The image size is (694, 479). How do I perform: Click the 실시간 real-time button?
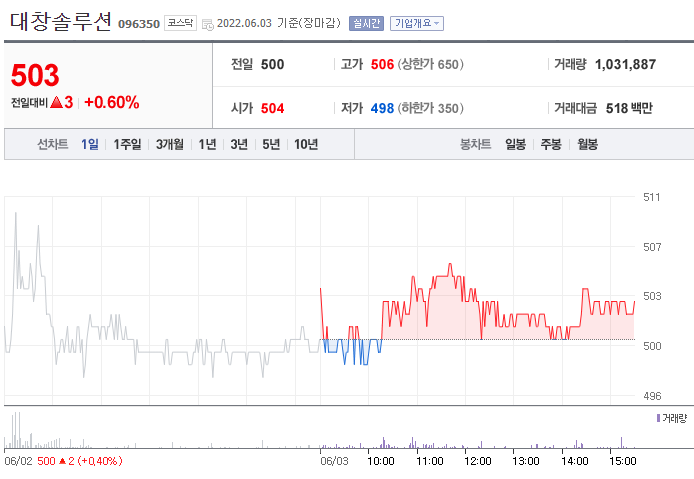click(x=366, y=23)
